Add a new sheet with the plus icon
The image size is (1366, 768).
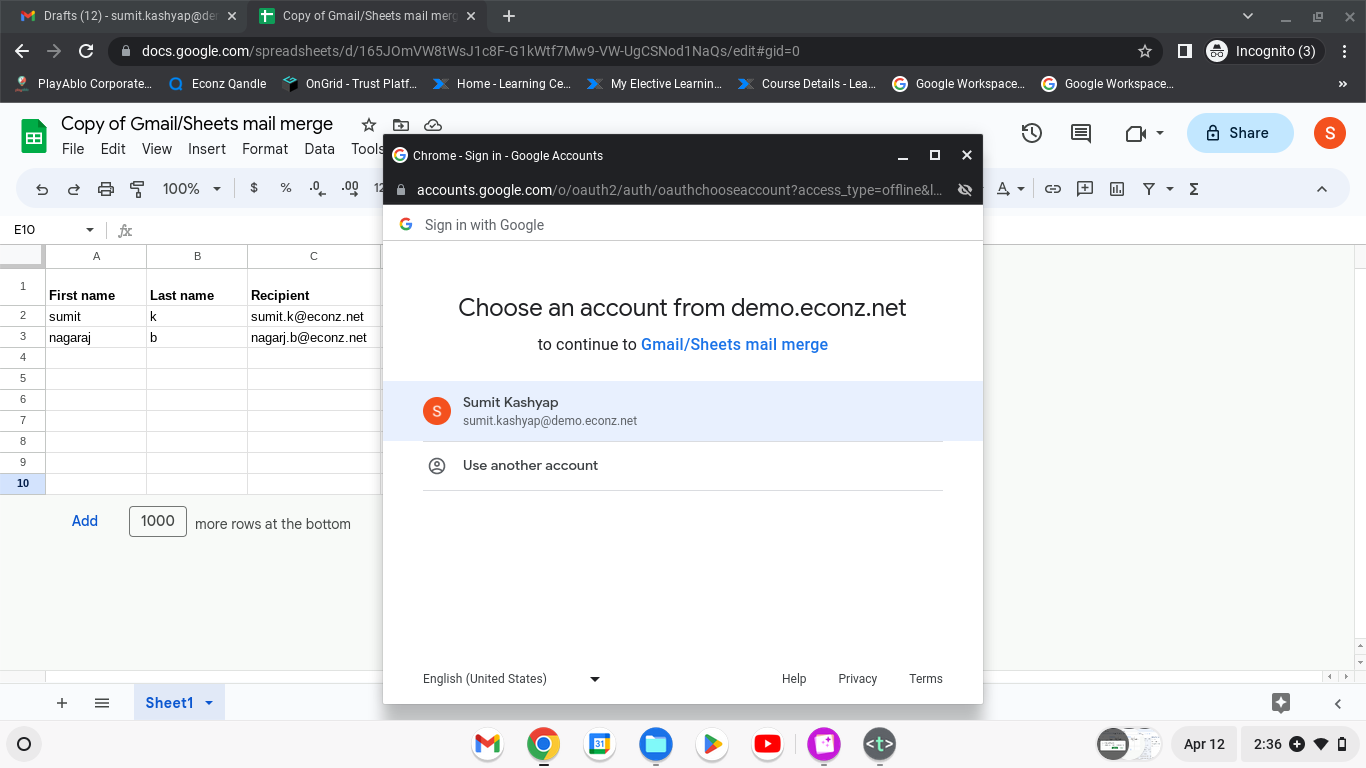62,703
